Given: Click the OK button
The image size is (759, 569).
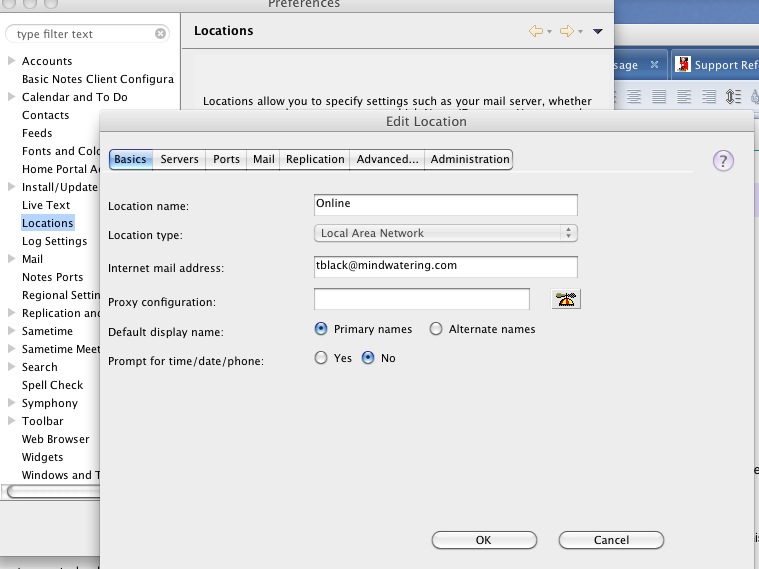Looking at the screenshot, I should [483, 540].
